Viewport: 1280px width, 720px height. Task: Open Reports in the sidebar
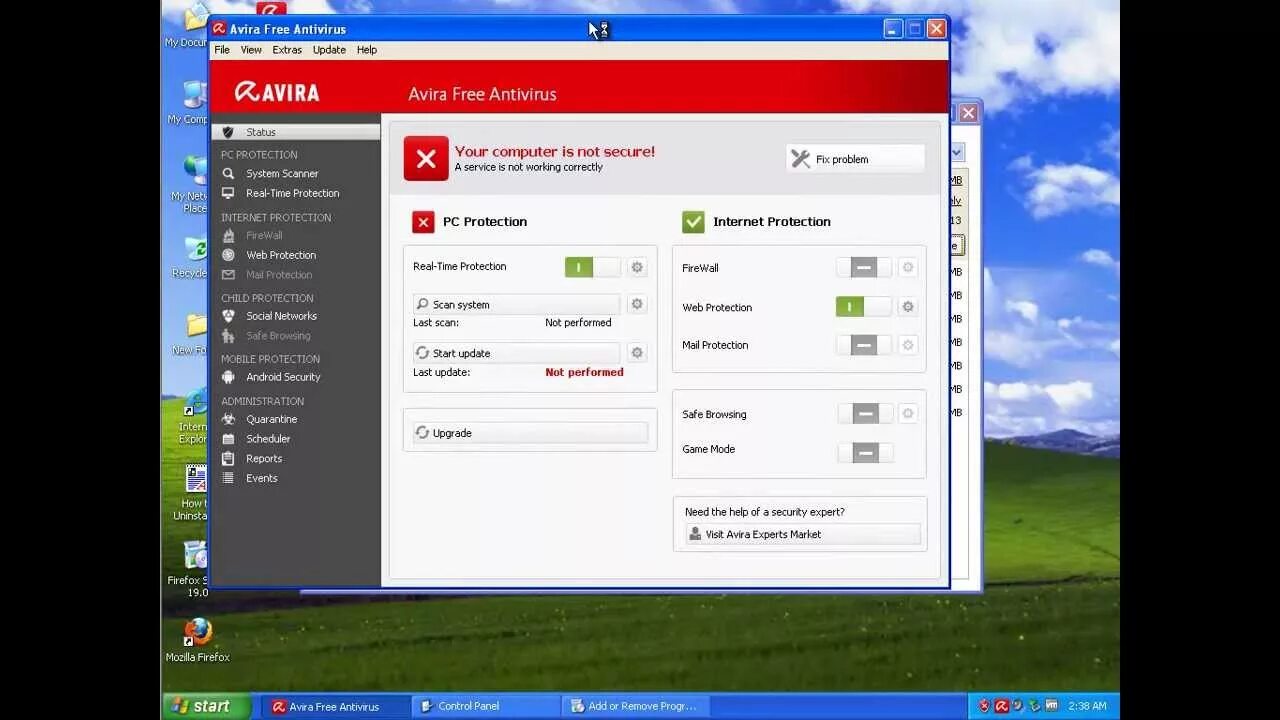[x=264, y=459]
